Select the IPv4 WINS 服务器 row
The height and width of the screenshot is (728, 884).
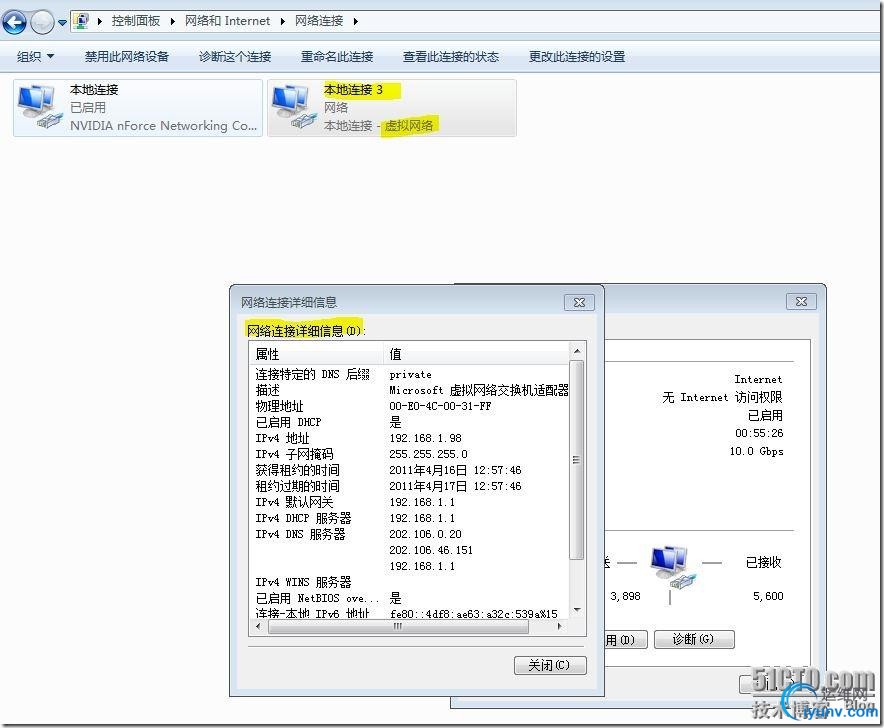[409, 582]
